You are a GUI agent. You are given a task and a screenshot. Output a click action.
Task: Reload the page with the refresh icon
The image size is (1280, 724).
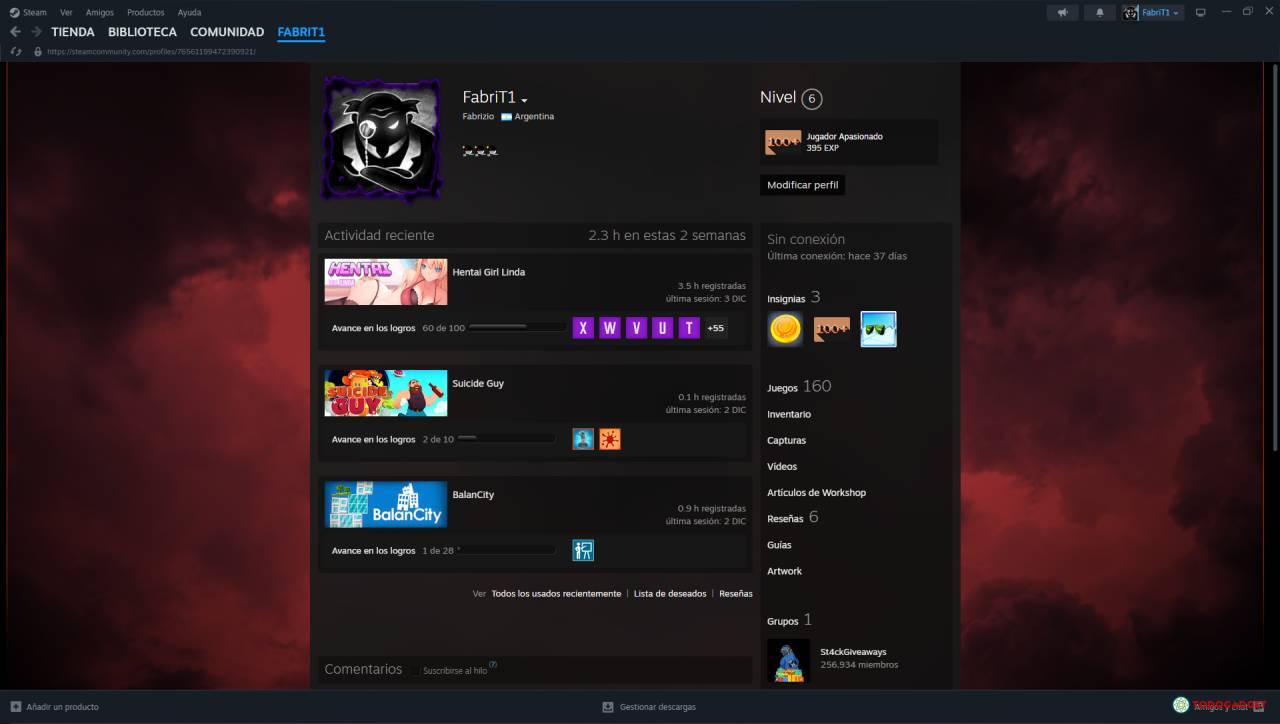click(16, 51)
